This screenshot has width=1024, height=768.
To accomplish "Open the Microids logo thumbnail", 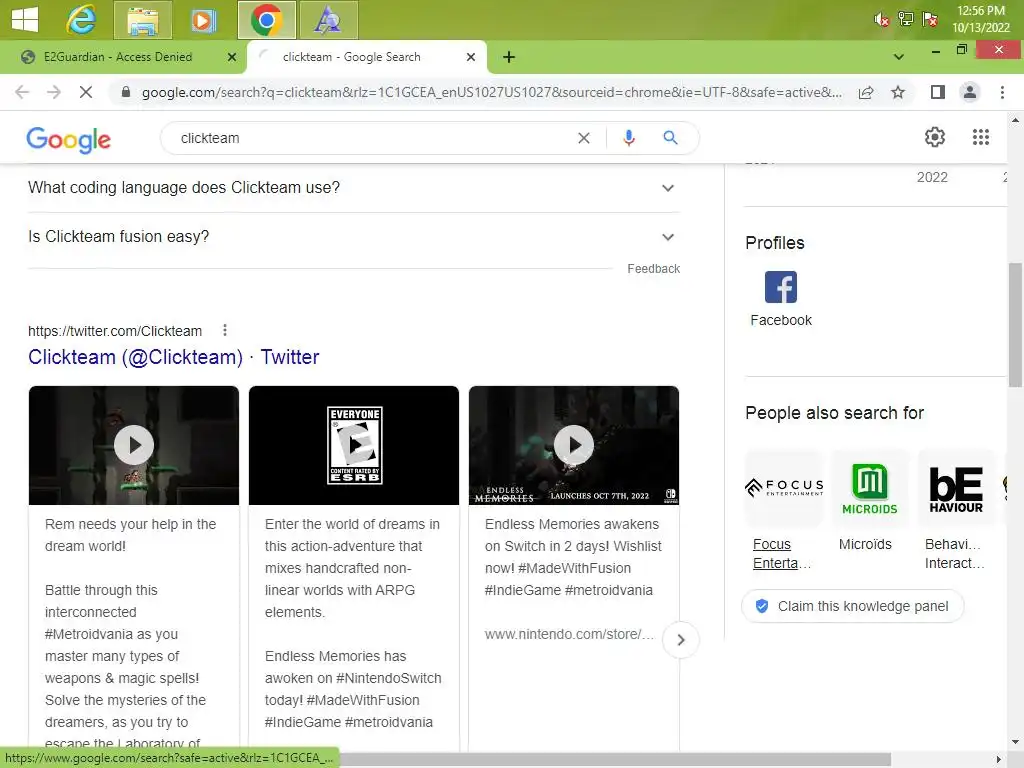I will pos(869,488).
